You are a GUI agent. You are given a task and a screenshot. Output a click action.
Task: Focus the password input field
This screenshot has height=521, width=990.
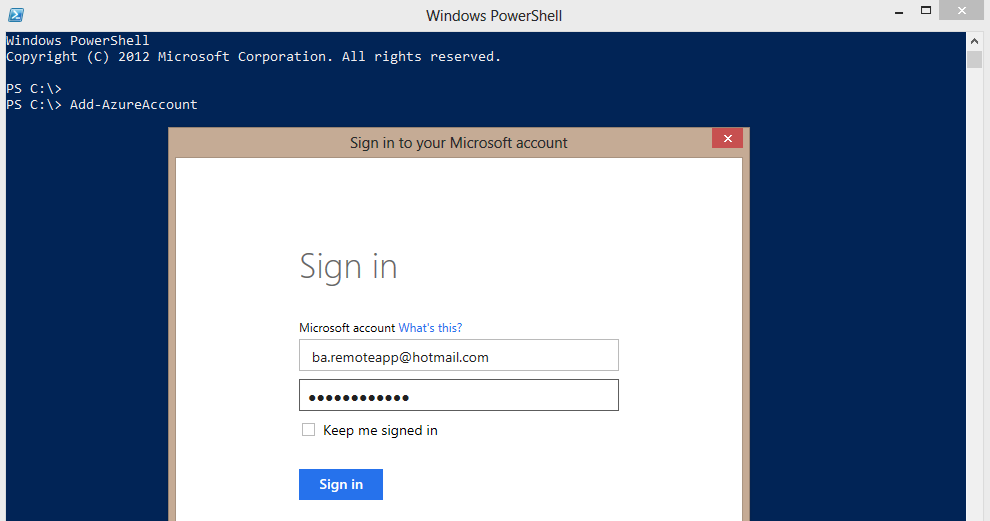point(459,395)
